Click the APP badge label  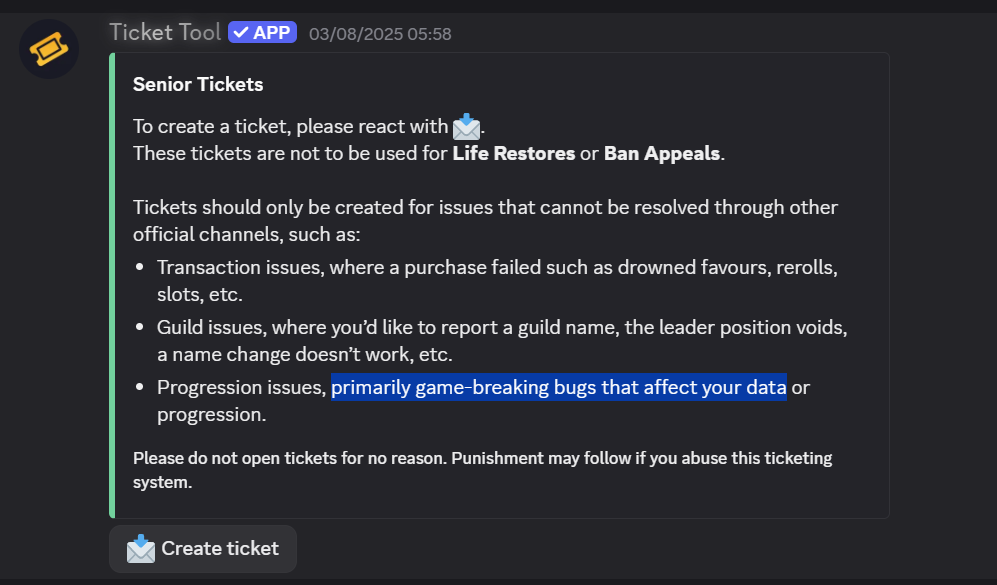(271, 33)
